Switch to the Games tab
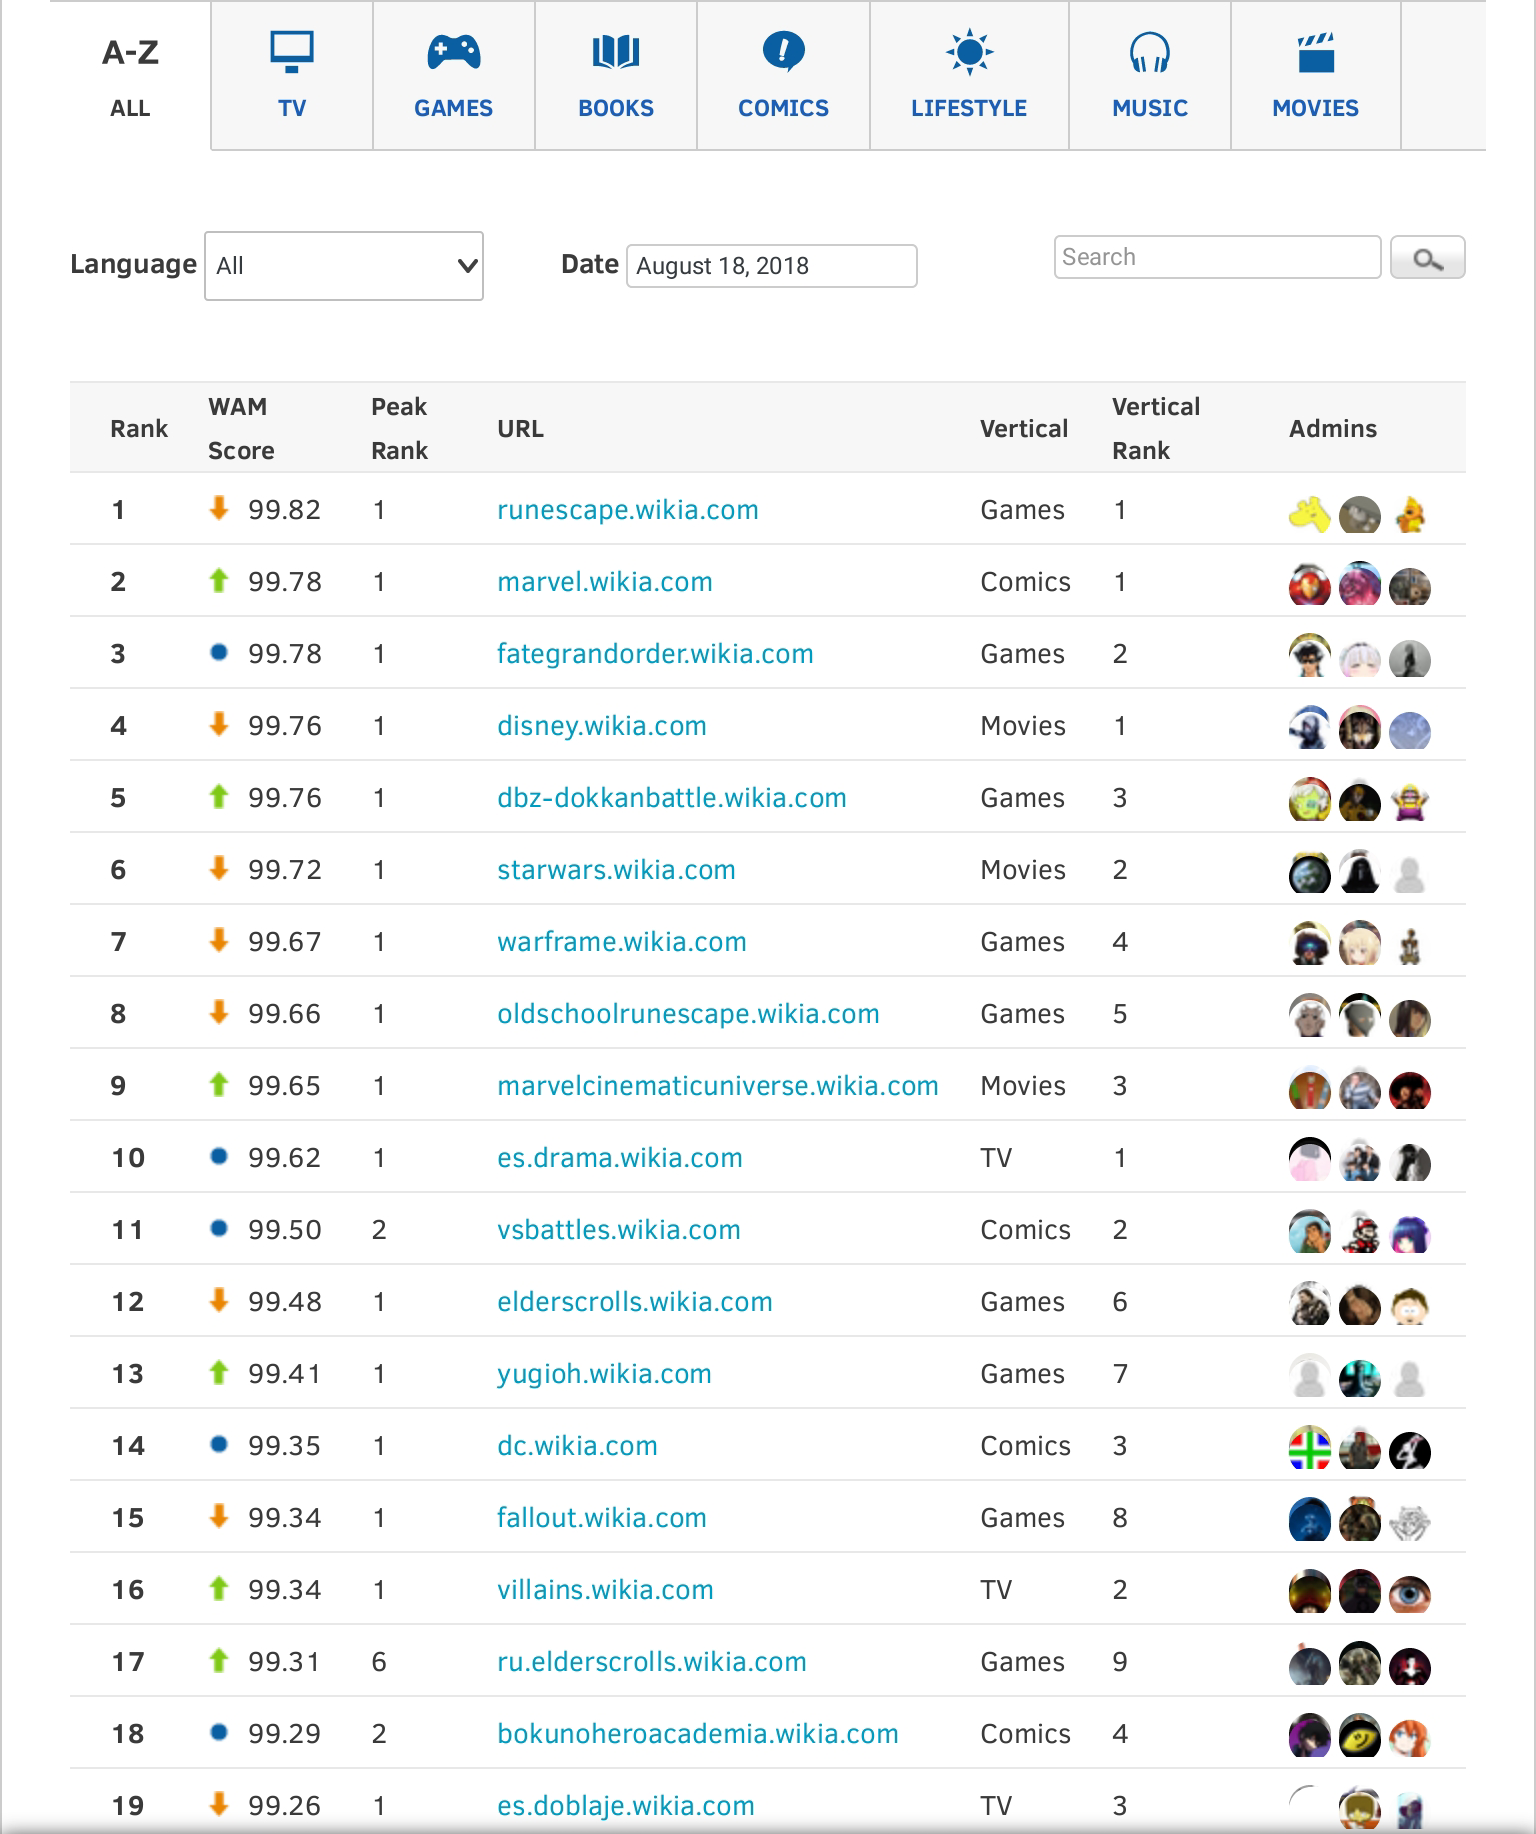This screenshot has height=1834, width=1536. [x=454, y=76]
